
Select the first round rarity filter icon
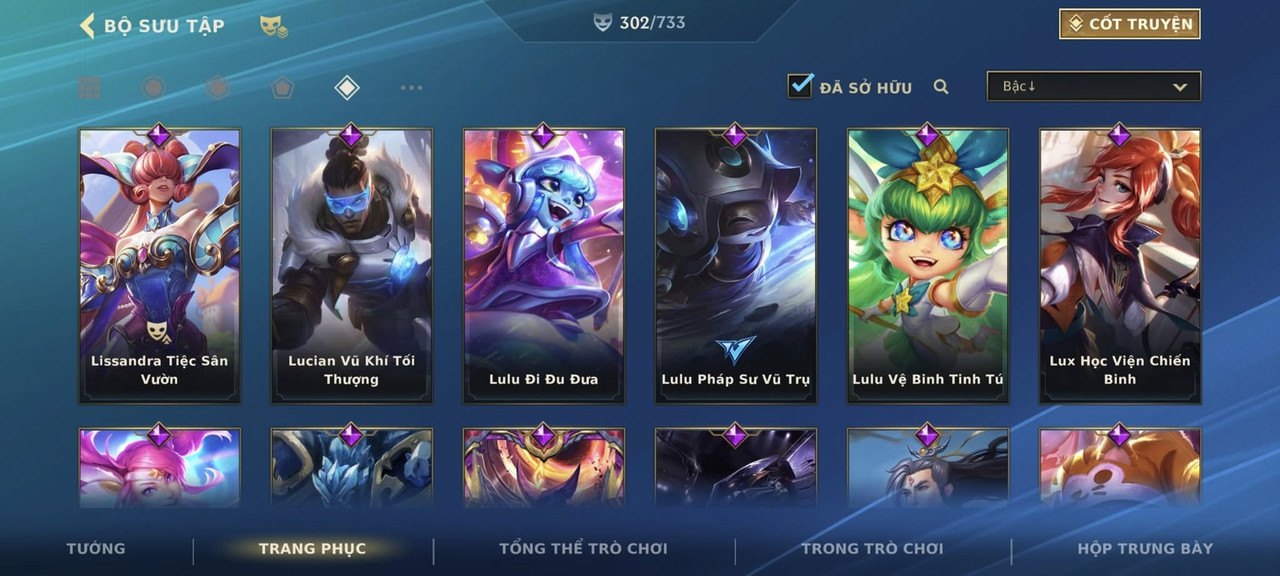[x=153, y=88]
